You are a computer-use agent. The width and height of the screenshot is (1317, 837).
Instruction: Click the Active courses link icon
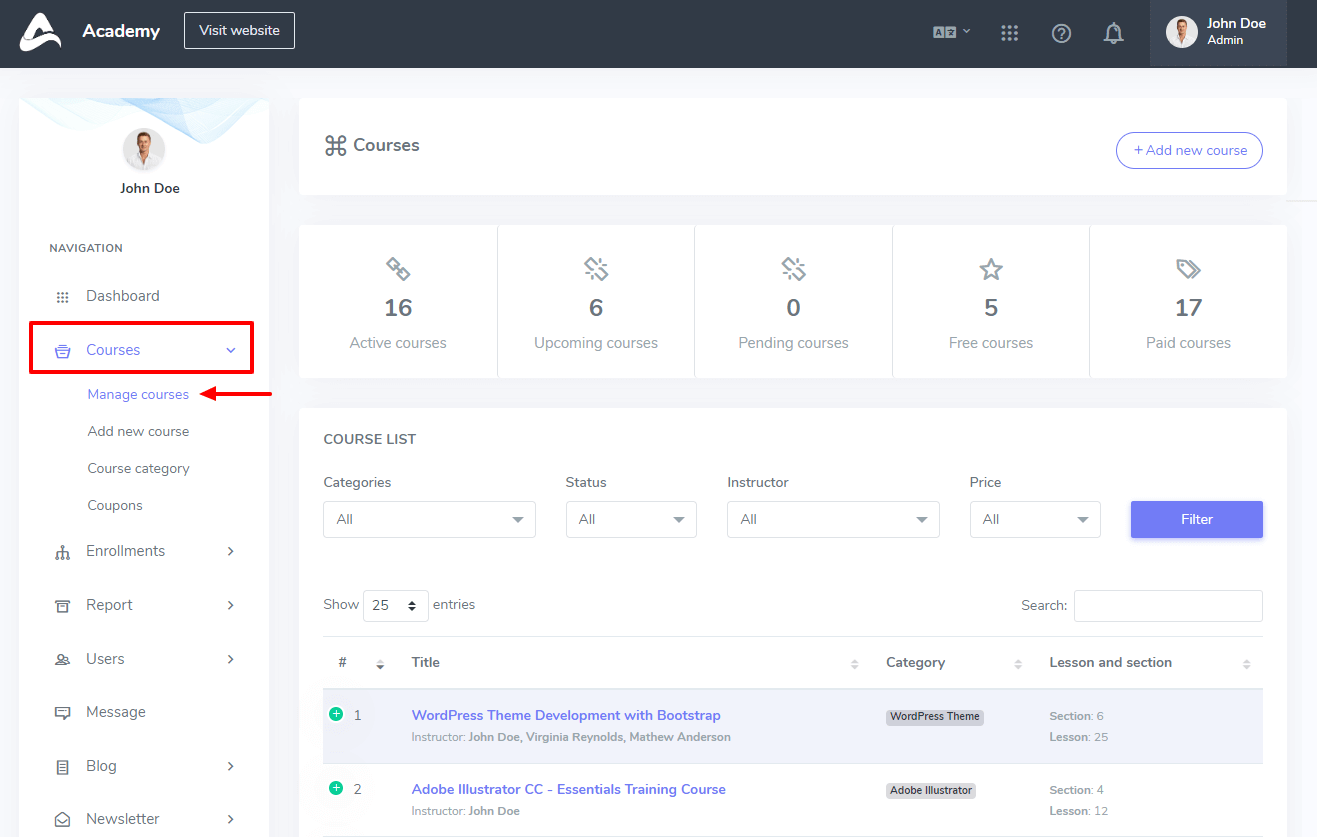click(x=398, y=269)
